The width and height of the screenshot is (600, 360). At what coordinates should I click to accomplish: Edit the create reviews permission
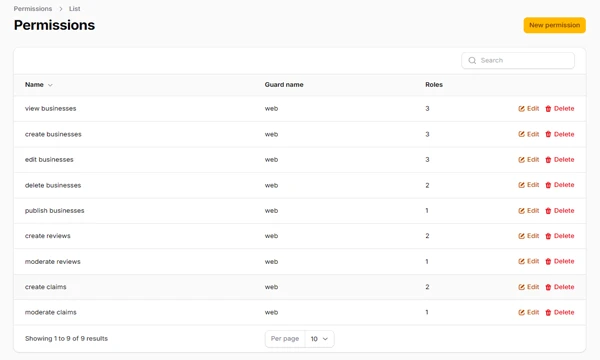point(528,236)
